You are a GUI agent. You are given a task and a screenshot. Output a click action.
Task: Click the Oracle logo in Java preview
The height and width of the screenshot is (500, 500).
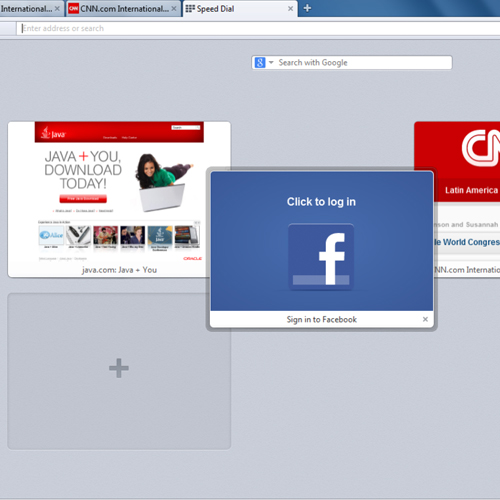pyautogui.click(x=192, y=259)
